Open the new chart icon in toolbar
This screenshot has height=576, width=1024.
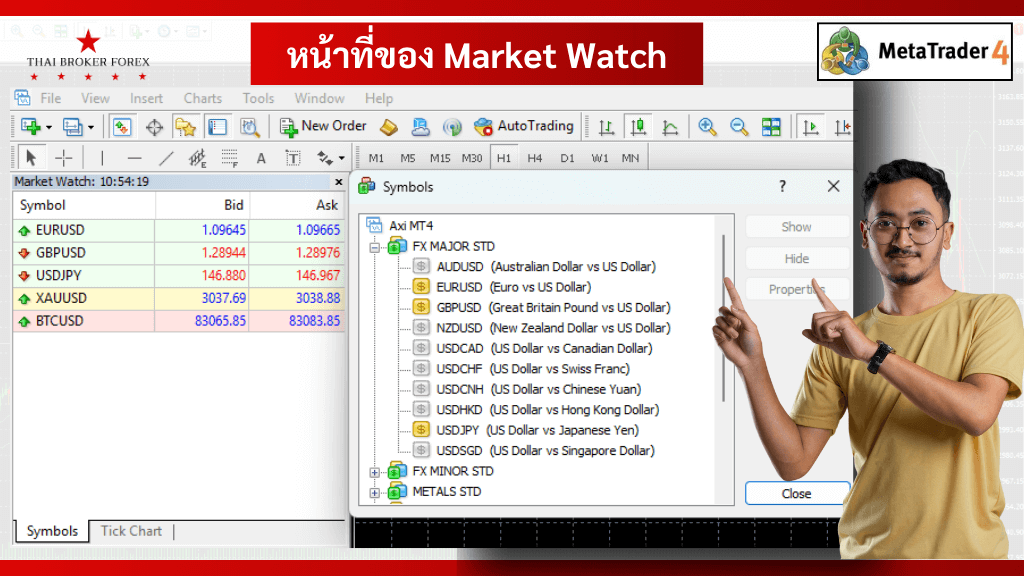tap(30, 126)
